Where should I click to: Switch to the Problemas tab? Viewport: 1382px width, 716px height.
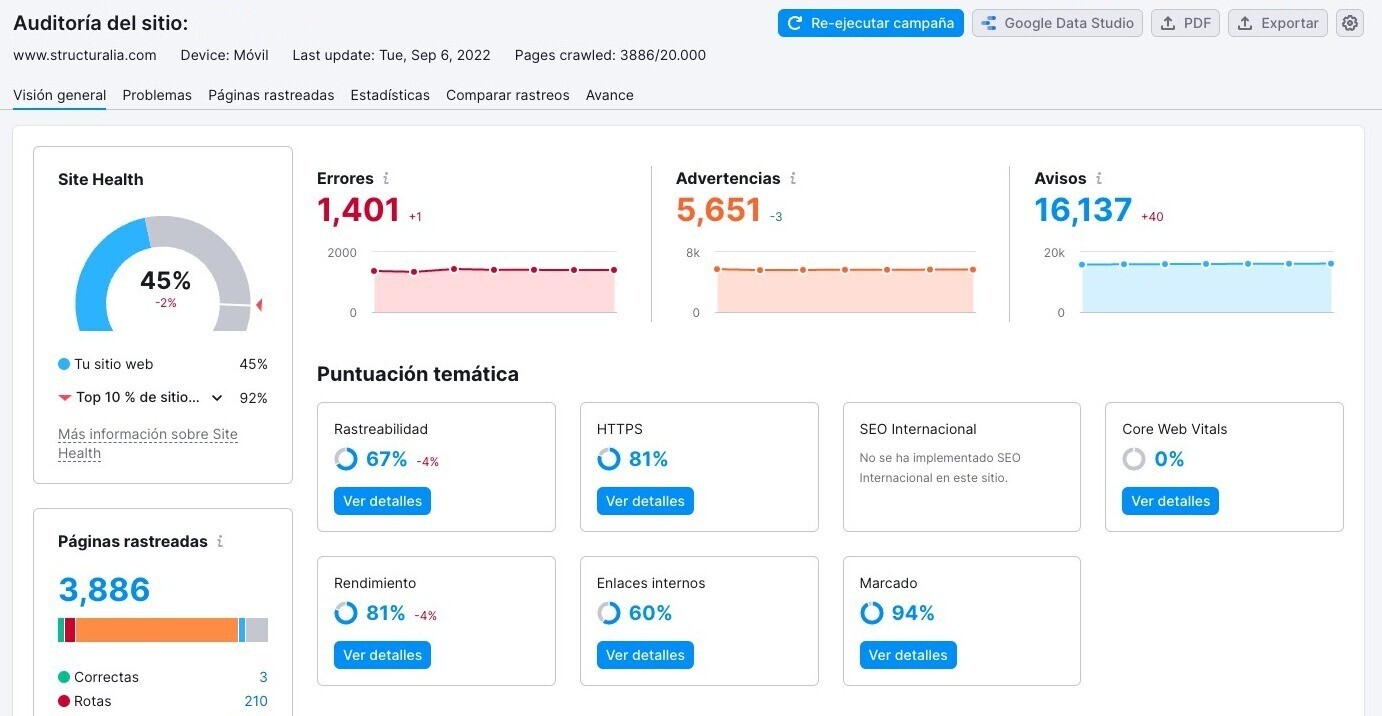pyautogui.click(x=157, y=95)
